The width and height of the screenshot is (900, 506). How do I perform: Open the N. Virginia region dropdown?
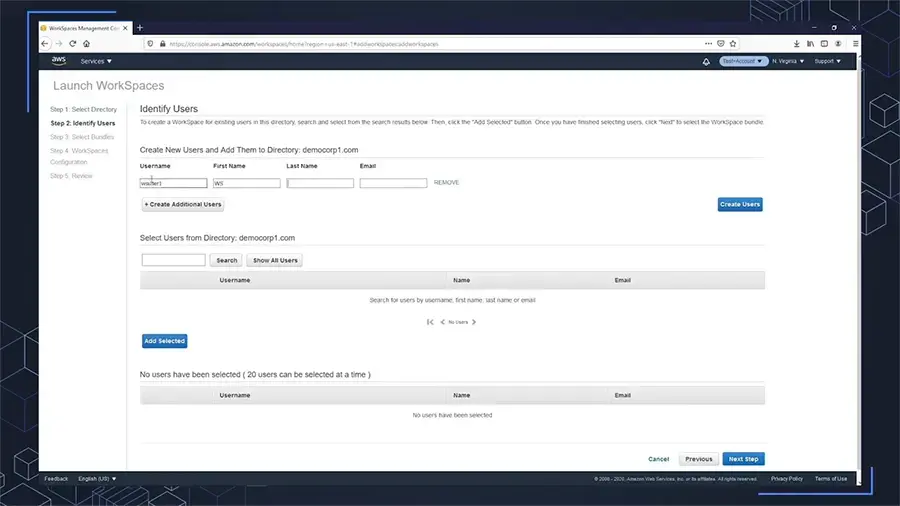(788, 61)
